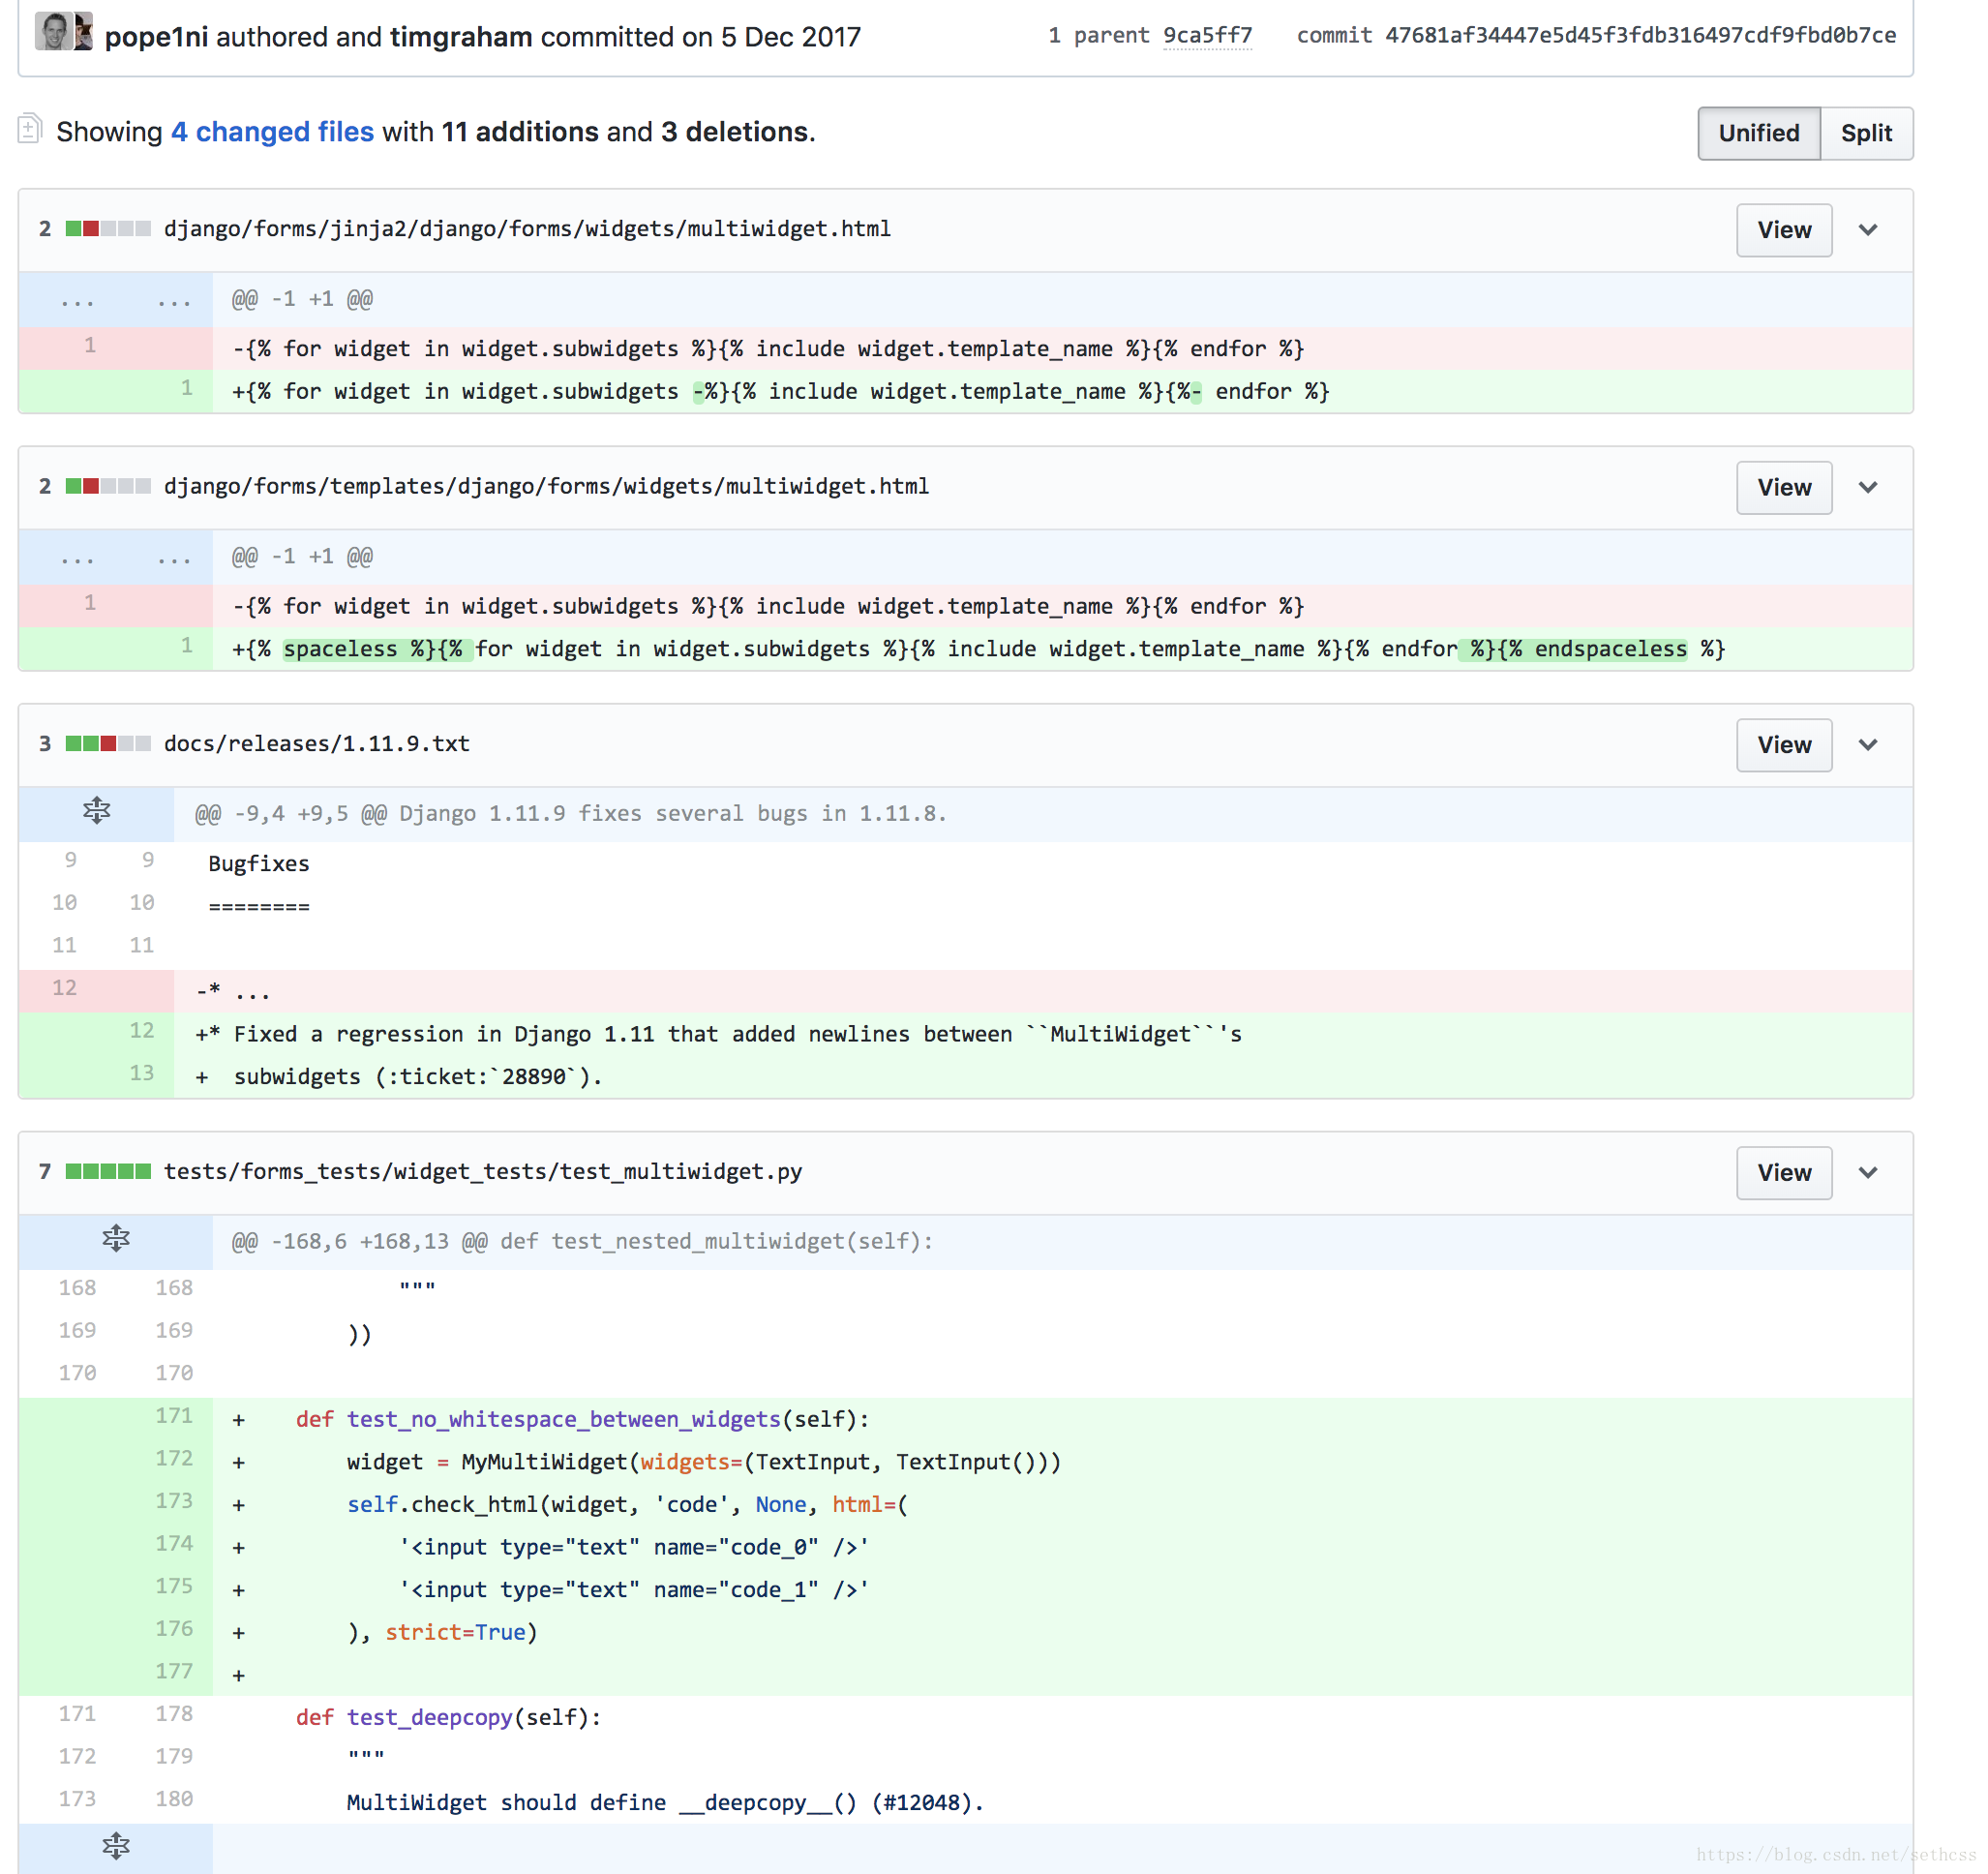Collapse templates multiwidget.html diff chevron

click(x=1868, y=488)
